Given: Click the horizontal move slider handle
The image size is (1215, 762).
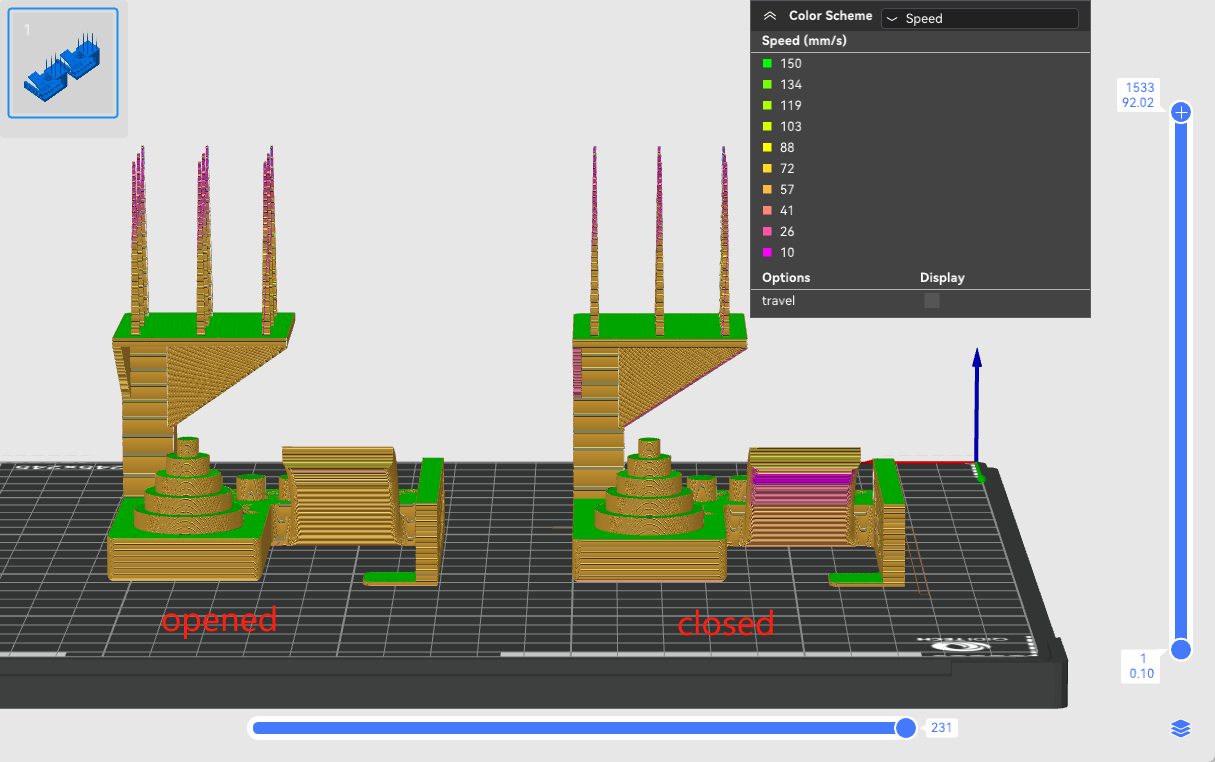Looking at the screenshot, I should pyautogui.click(x=906, y=728).
